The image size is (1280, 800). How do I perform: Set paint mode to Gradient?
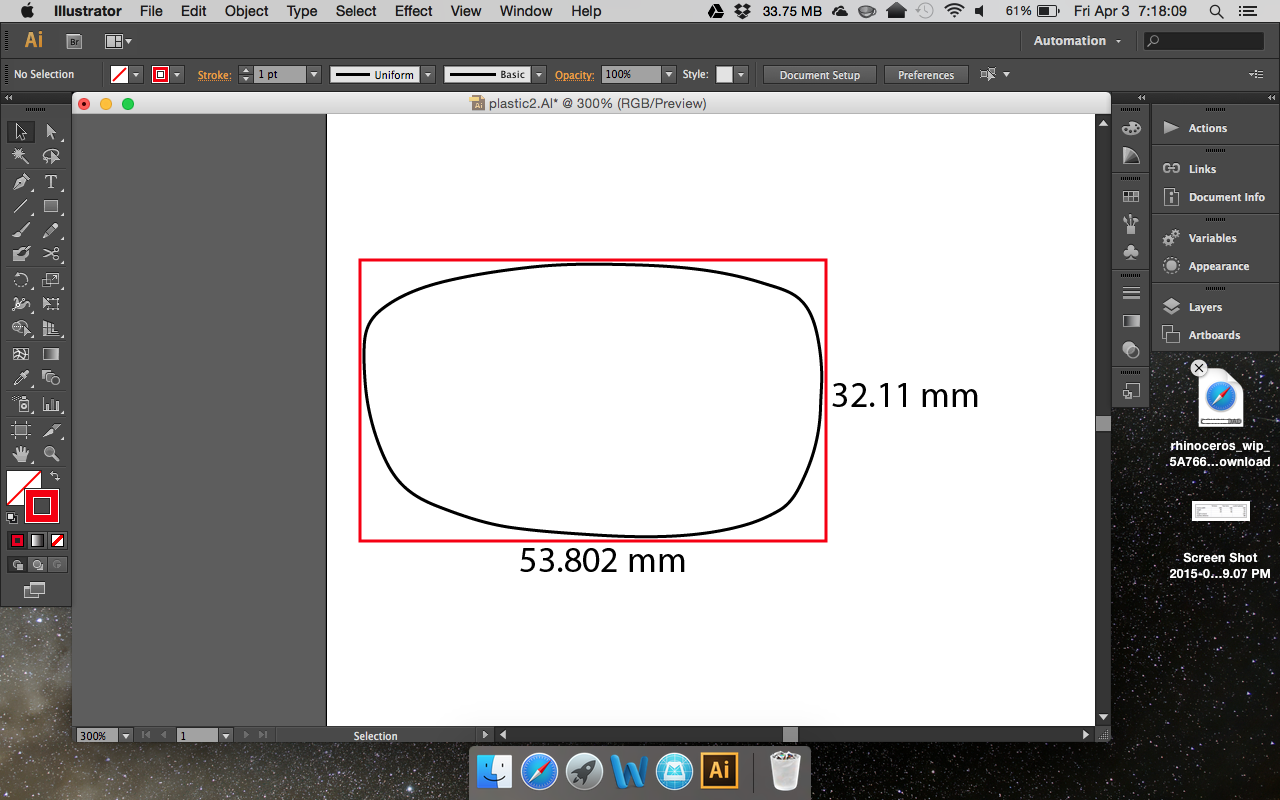[x=37, y=541]
